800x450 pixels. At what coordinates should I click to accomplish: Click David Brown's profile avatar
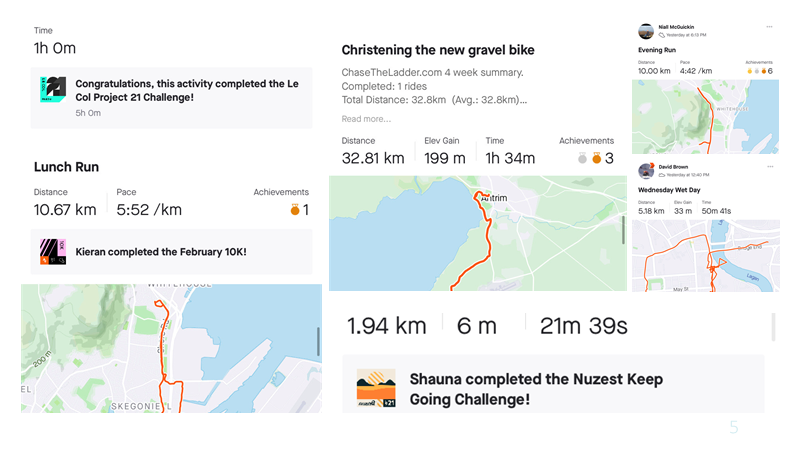coord(646,171)
